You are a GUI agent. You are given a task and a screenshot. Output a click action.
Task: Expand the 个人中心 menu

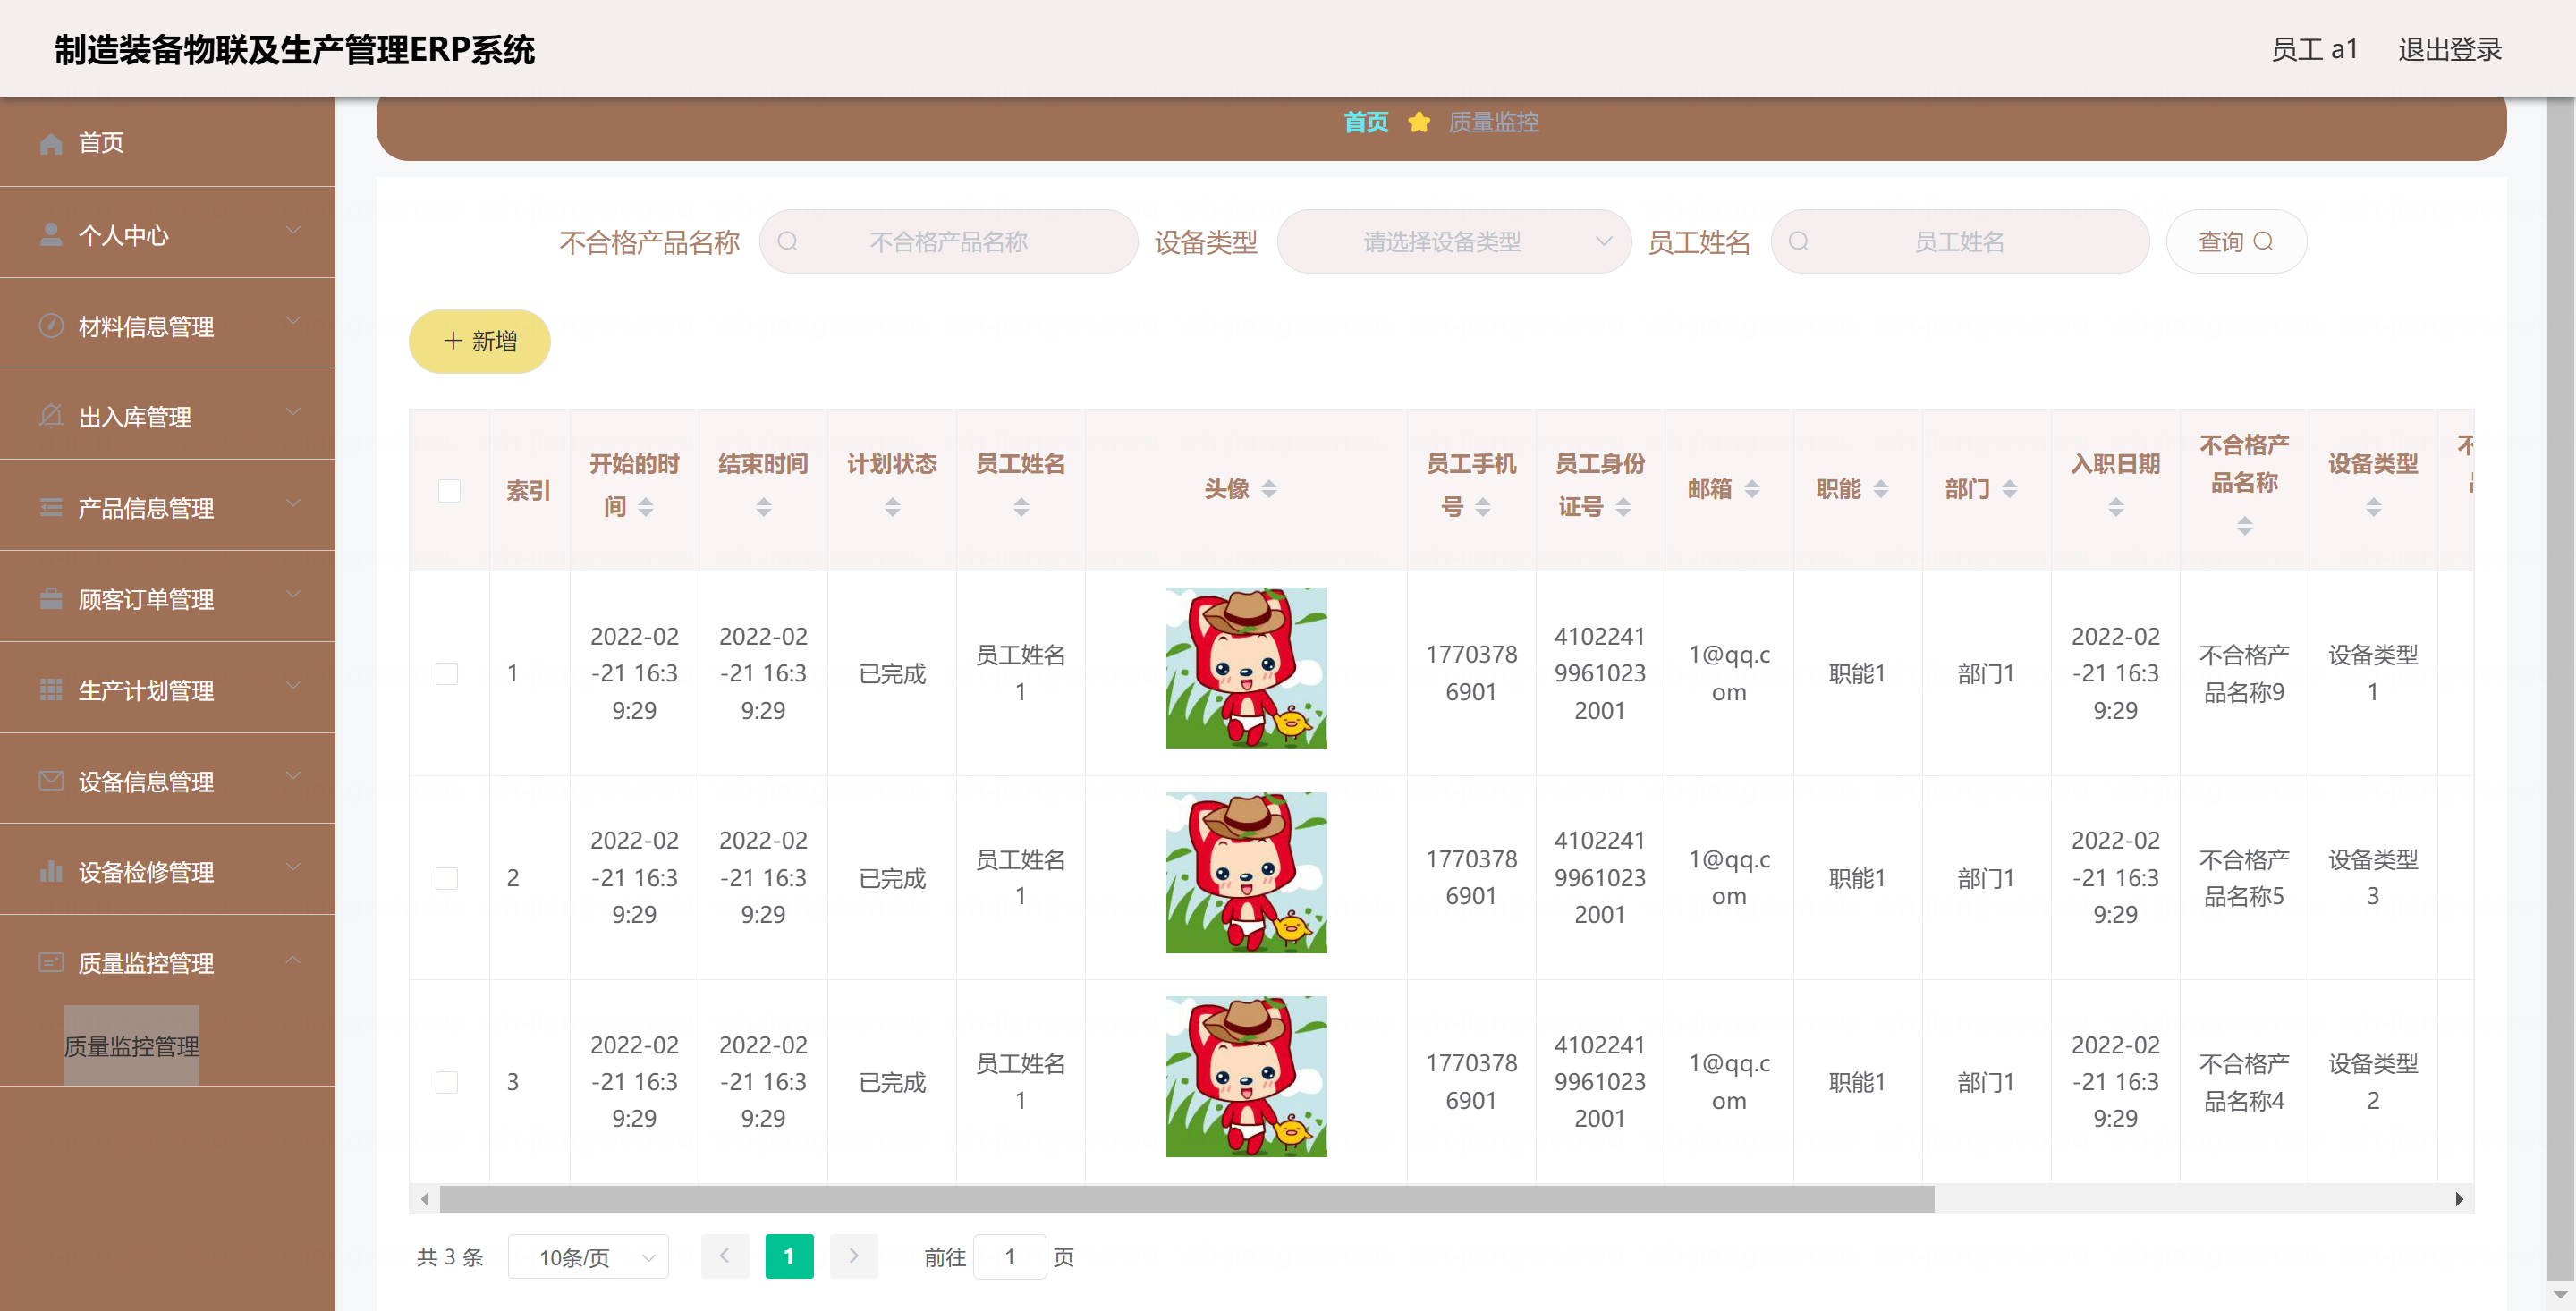(168, 234)
